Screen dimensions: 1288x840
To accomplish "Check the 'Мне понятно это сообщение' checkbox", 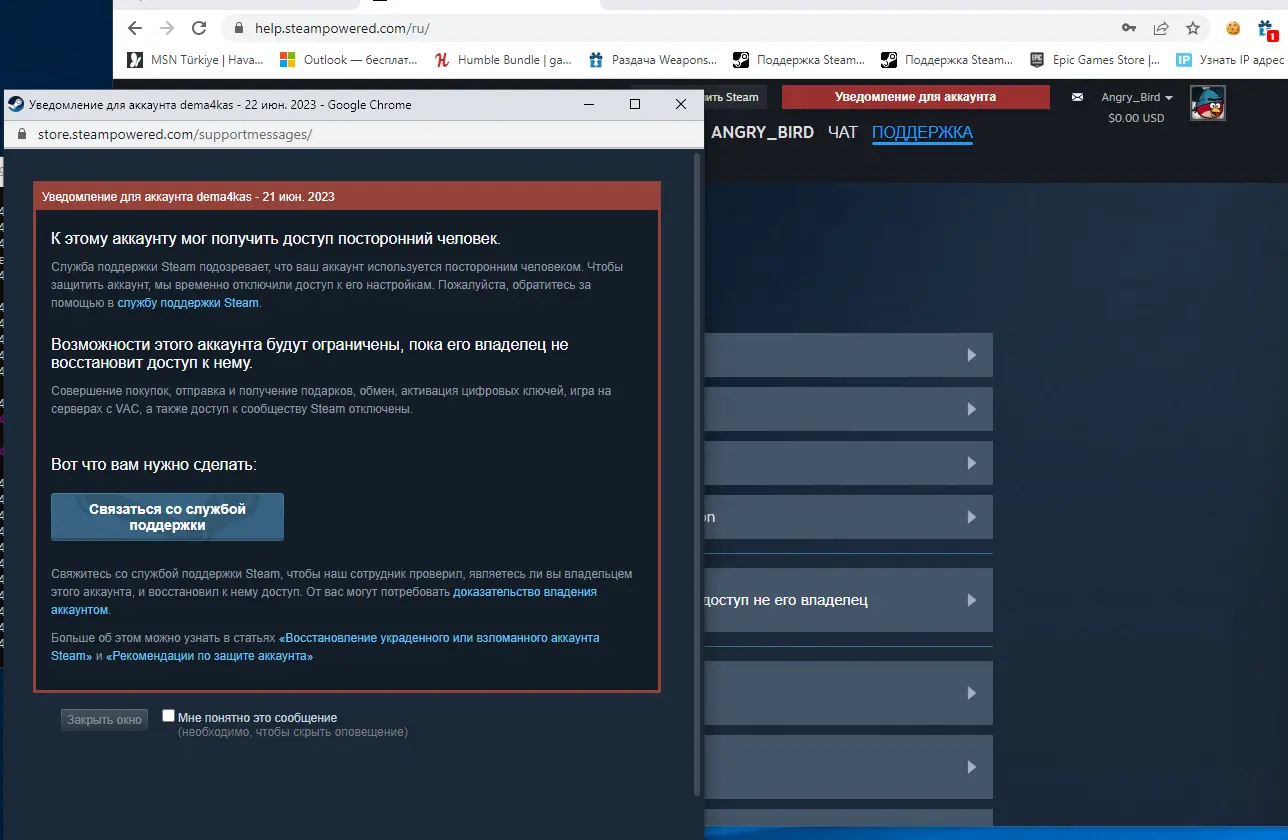I will [169, 716].
